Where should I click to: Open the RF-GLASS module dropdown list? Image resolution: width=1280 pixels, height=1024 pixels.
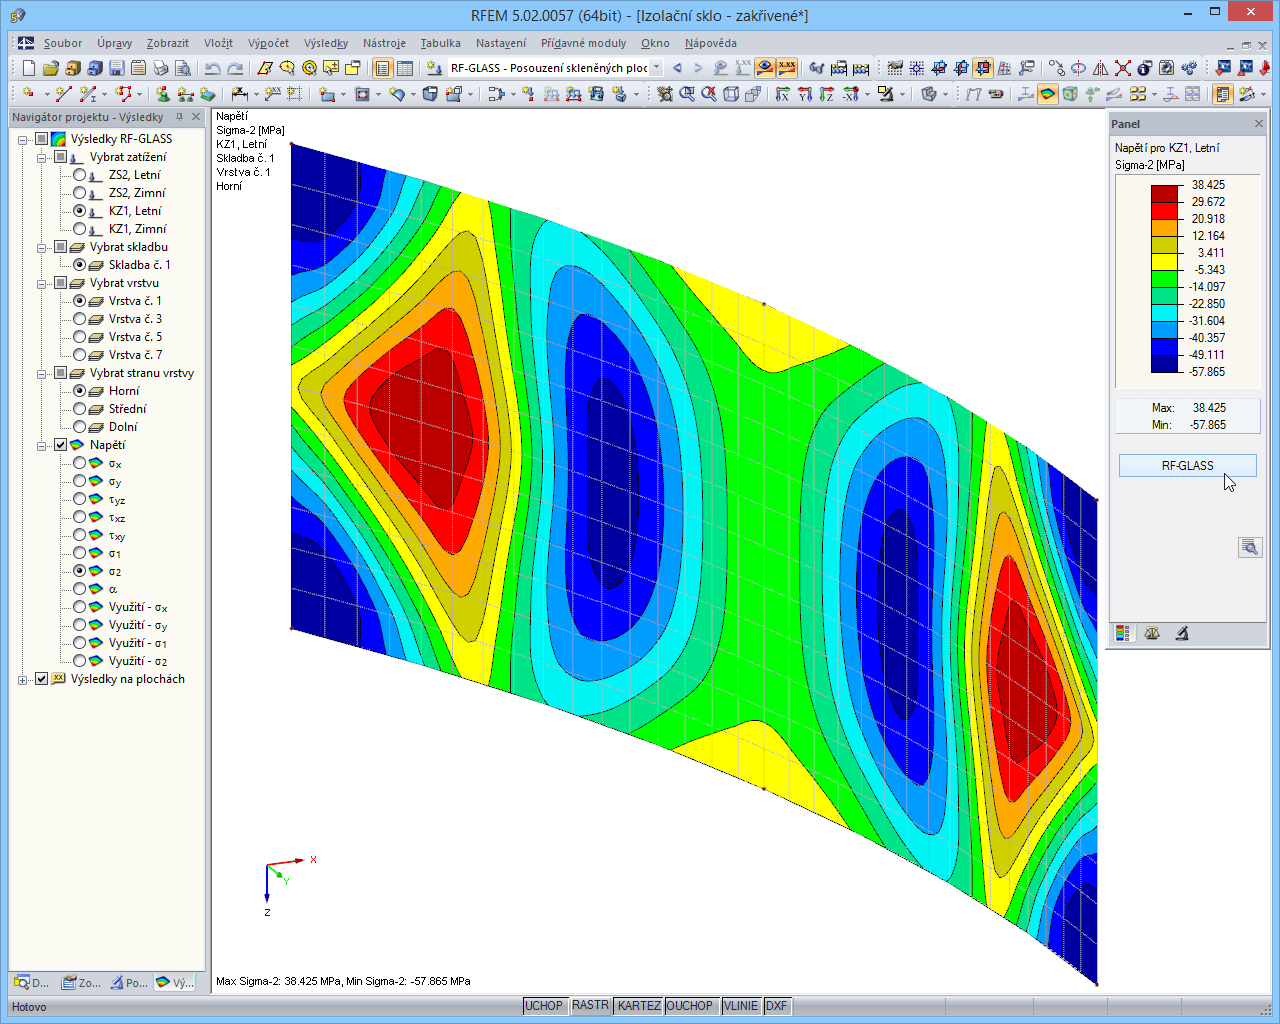(657, 68)
